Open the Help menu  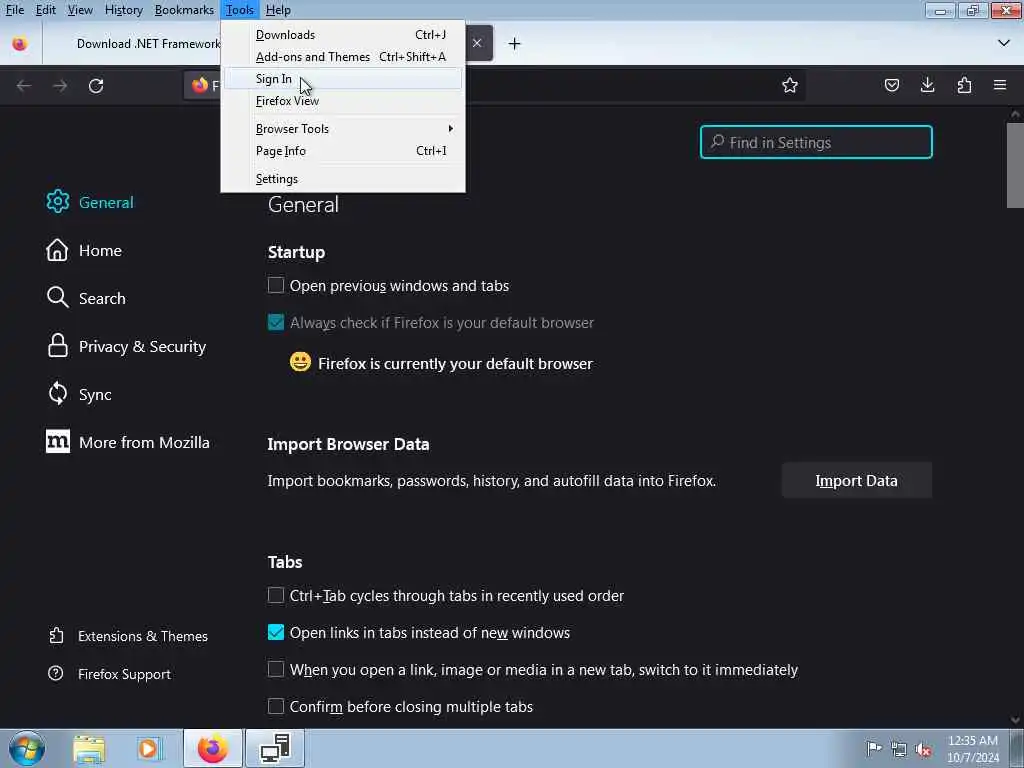278,10
